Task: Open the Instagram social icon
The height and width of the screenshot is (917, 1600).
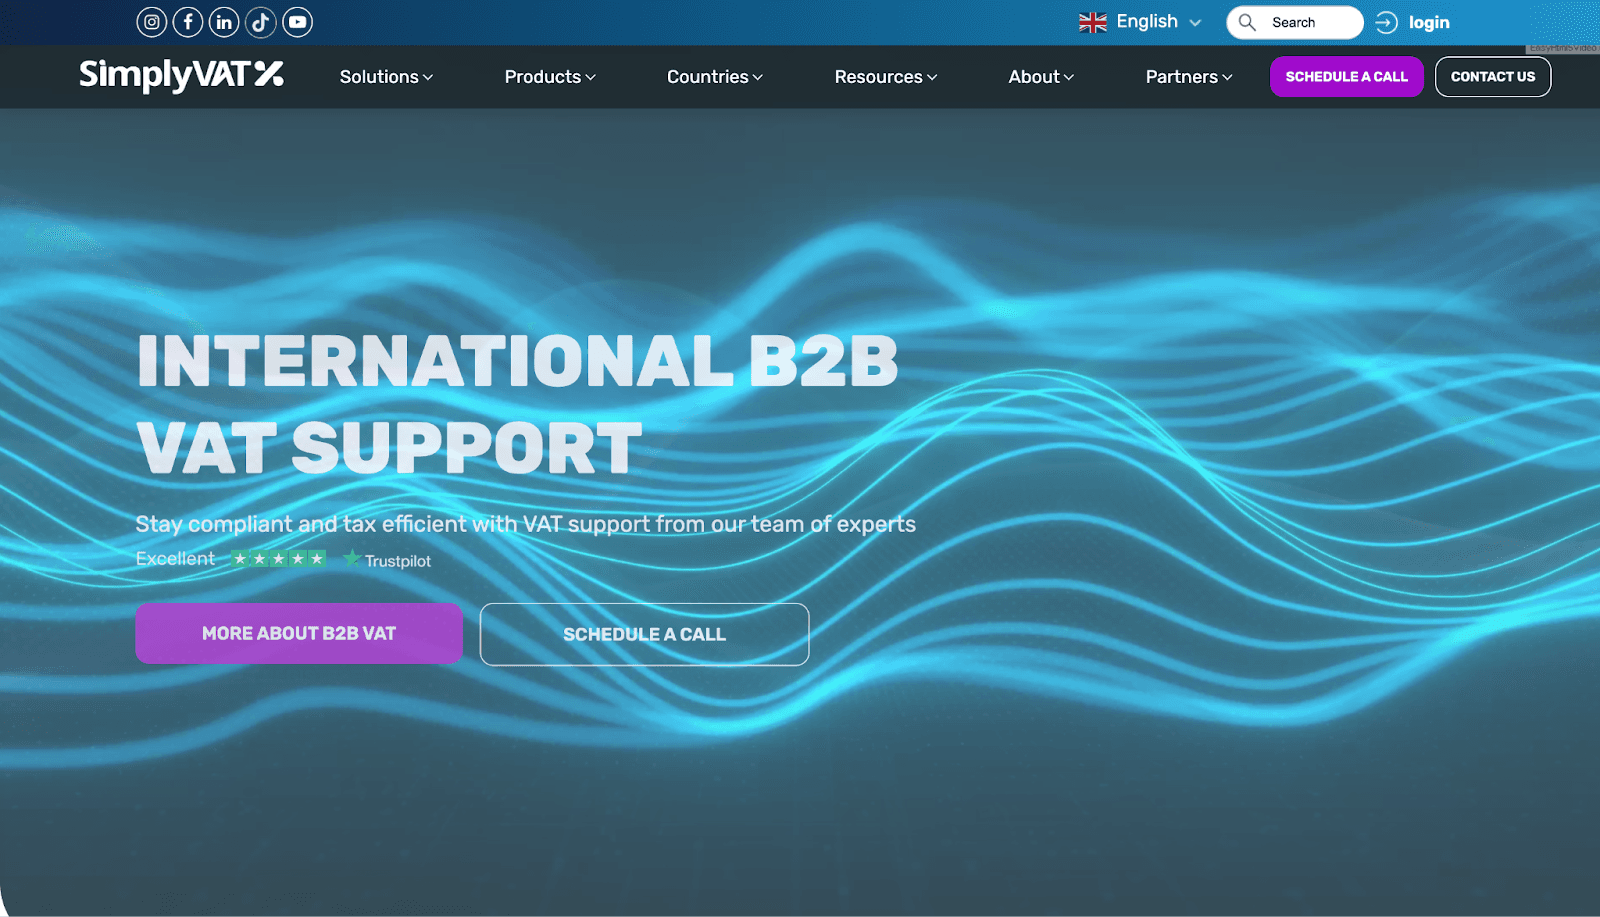Action: (152, 22)
